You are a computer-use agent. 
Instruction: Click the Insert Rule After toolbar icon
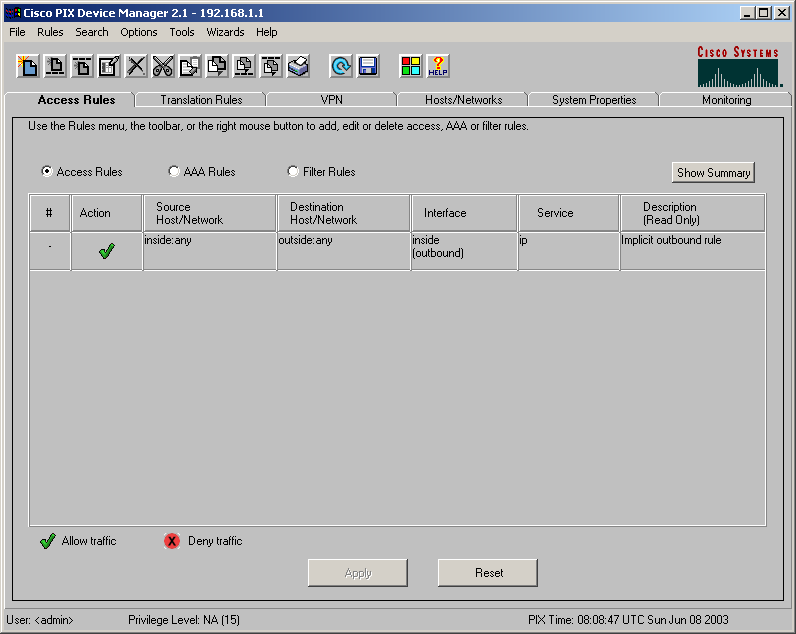click(x=82, y=66)
